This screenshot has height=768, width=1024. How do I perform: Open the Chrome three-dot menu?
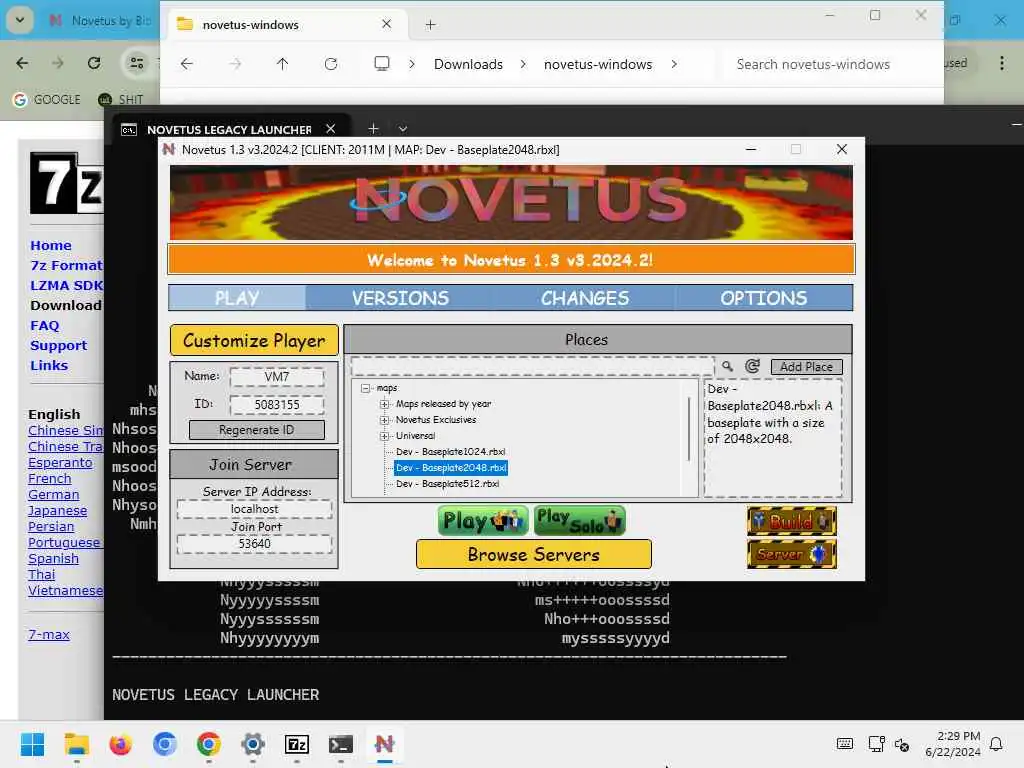(x=1002, y=63)
